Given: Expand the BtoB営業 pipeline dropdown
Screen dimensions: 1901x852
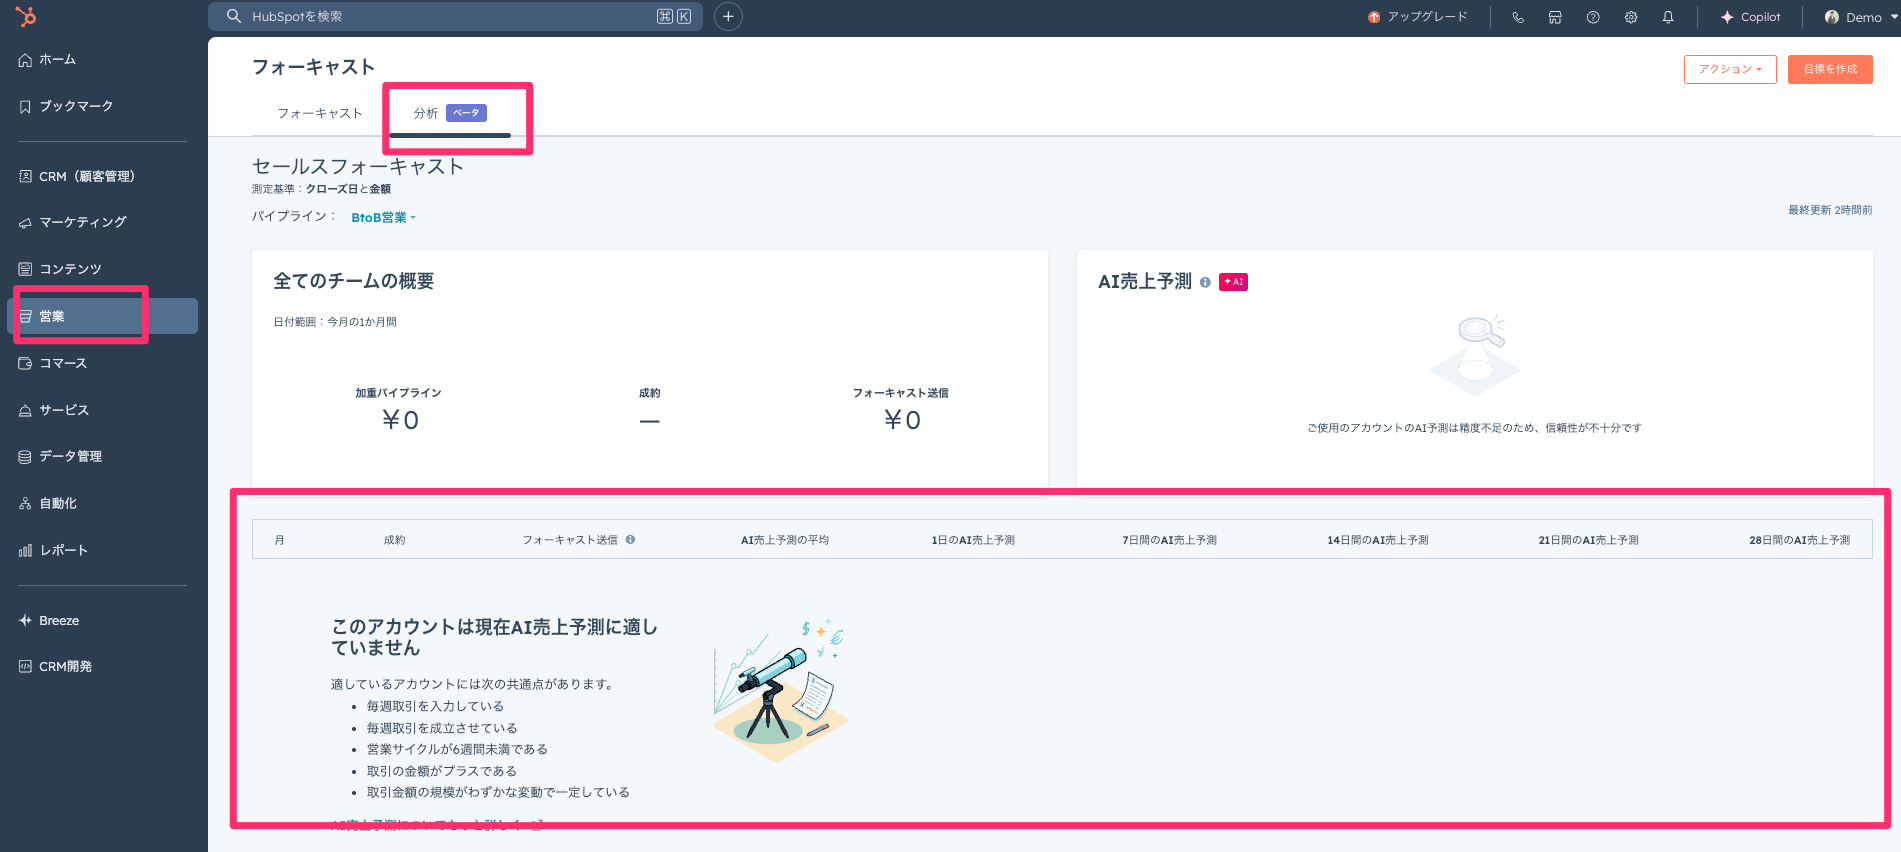Looking at the screenshot, I should pyautogui.click(x=383, y=218).
